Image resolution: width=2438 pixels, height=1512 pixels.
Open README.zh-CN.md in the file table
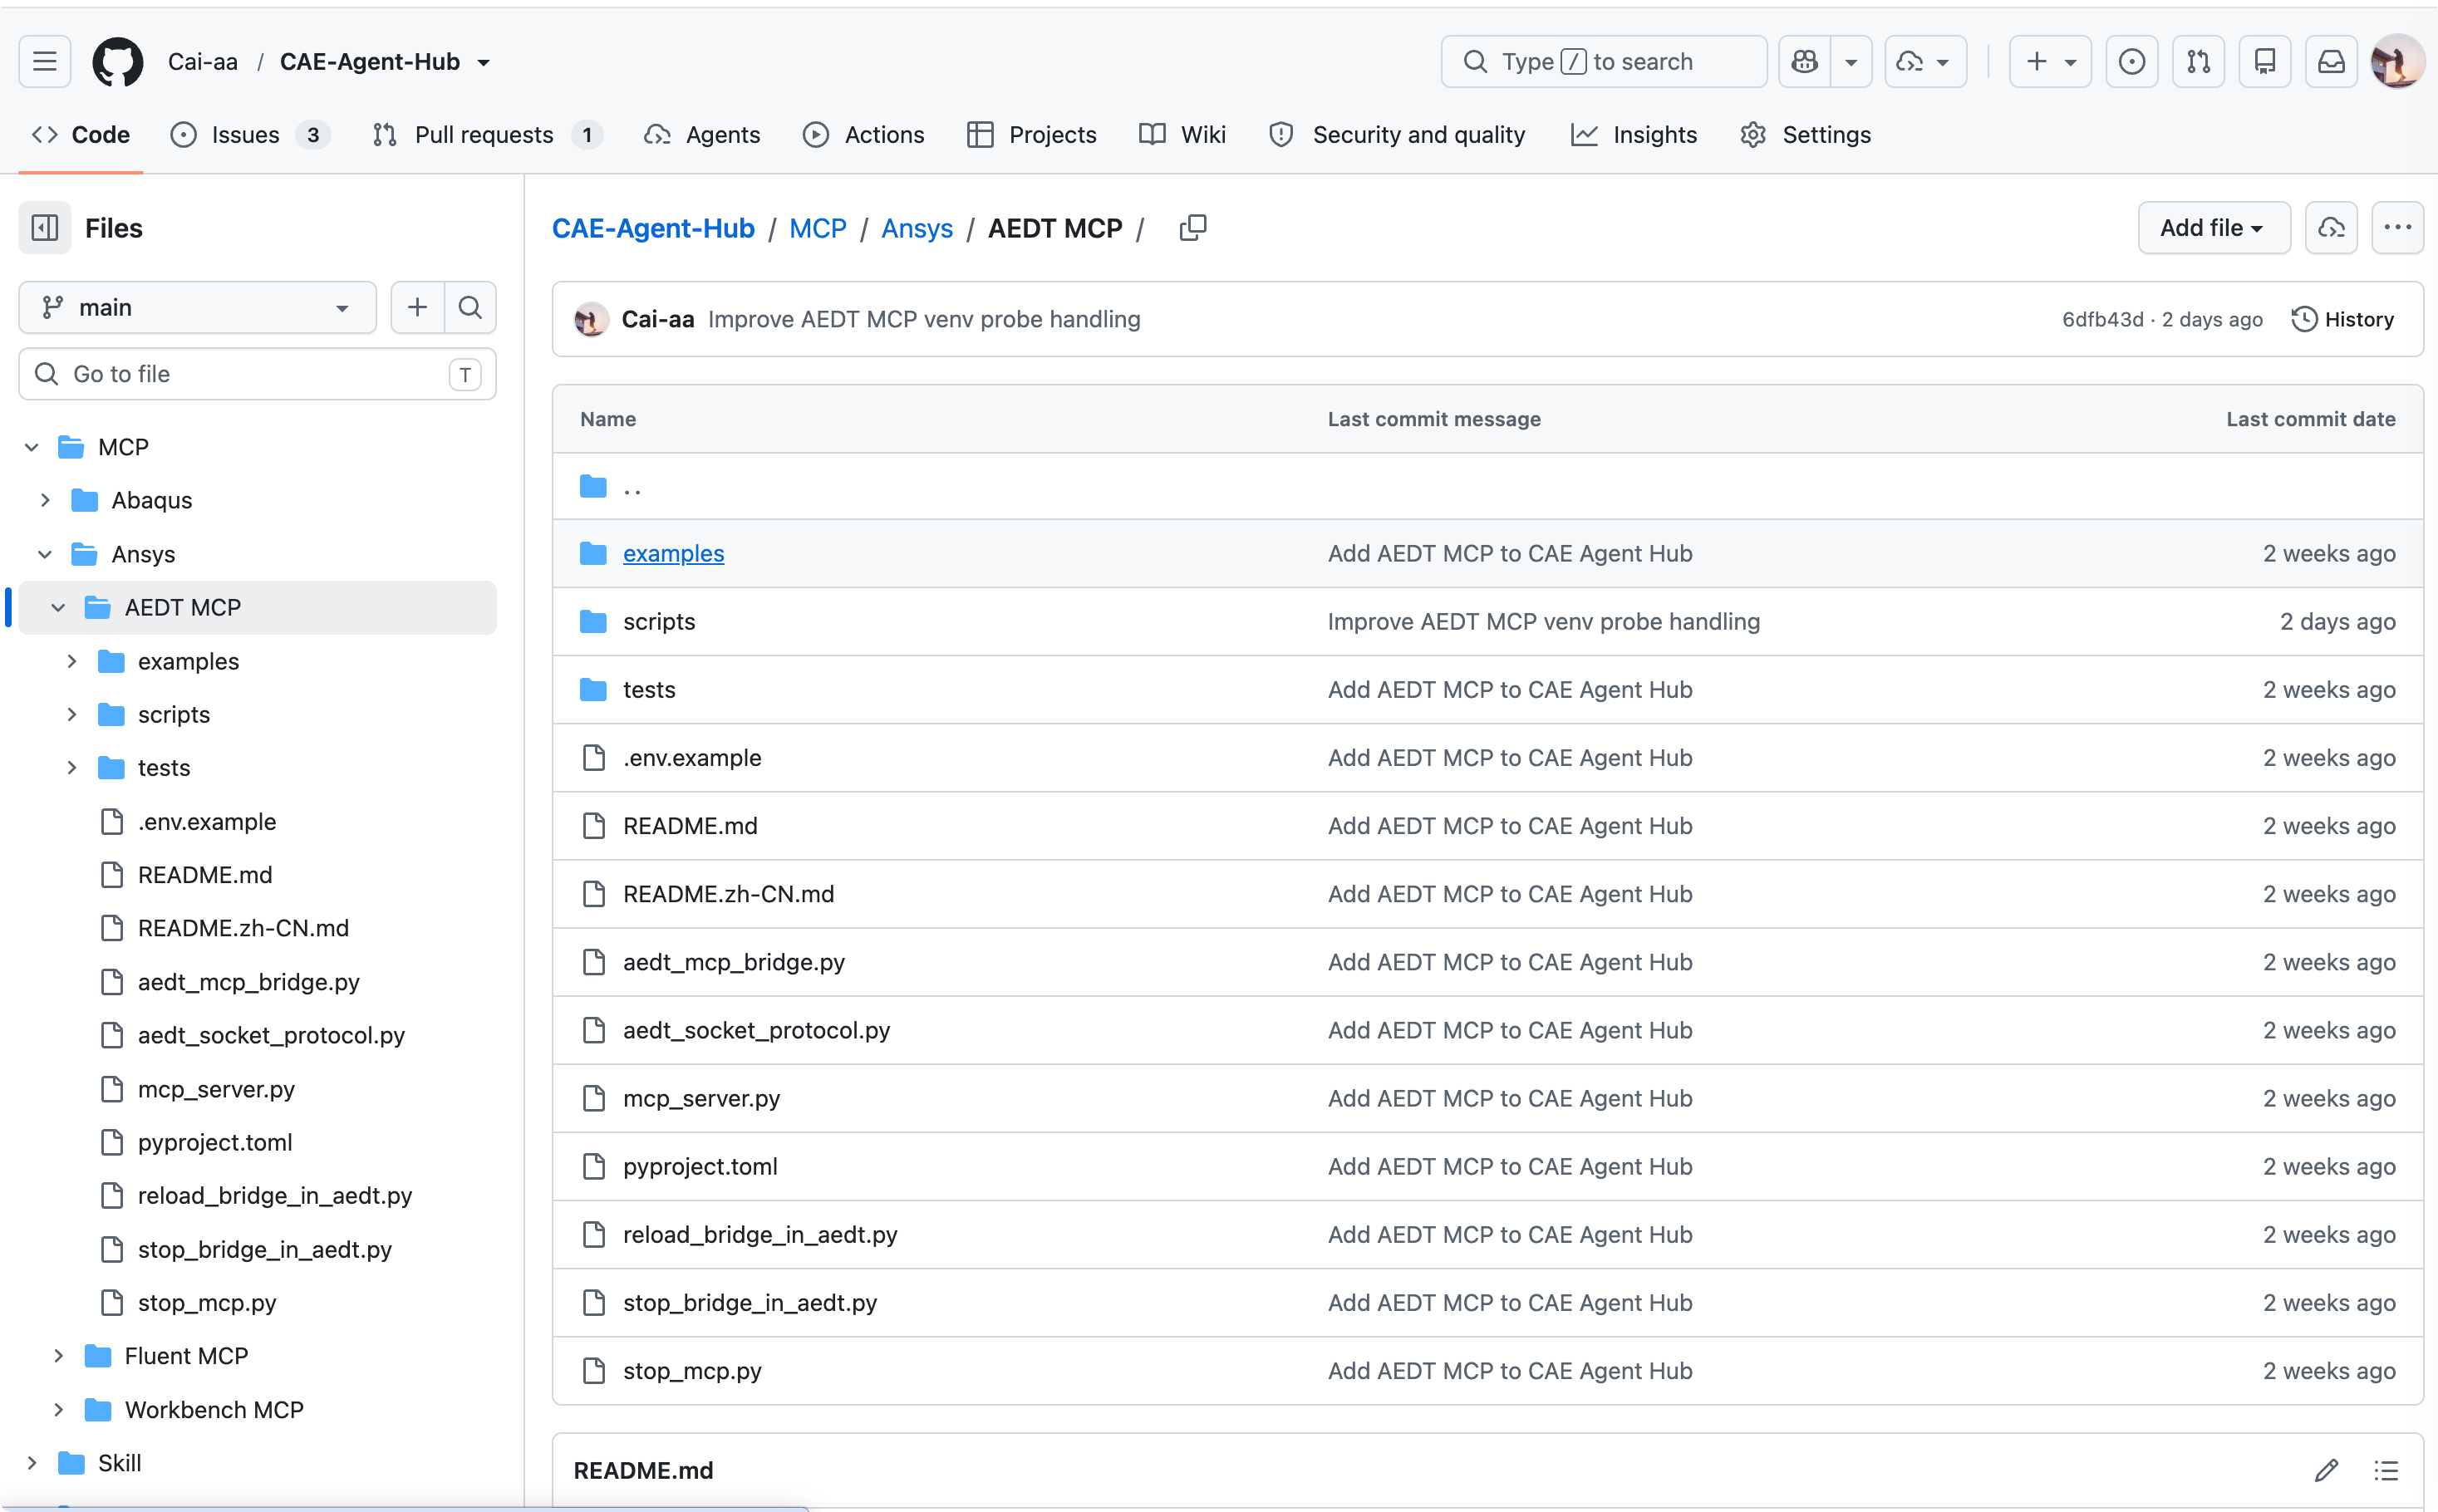click(x=728, y=894)
